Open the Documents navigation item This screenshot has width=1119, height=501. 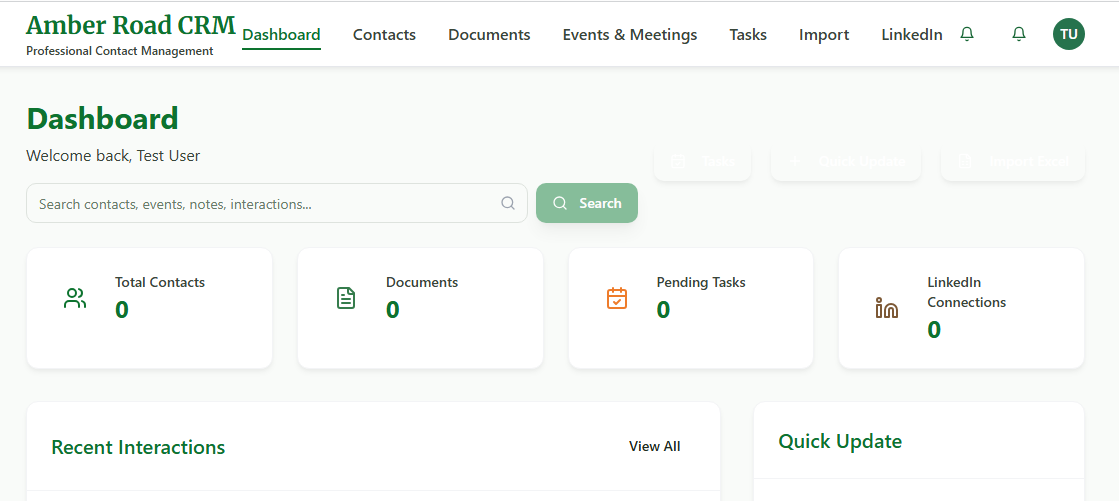point(489,34)
